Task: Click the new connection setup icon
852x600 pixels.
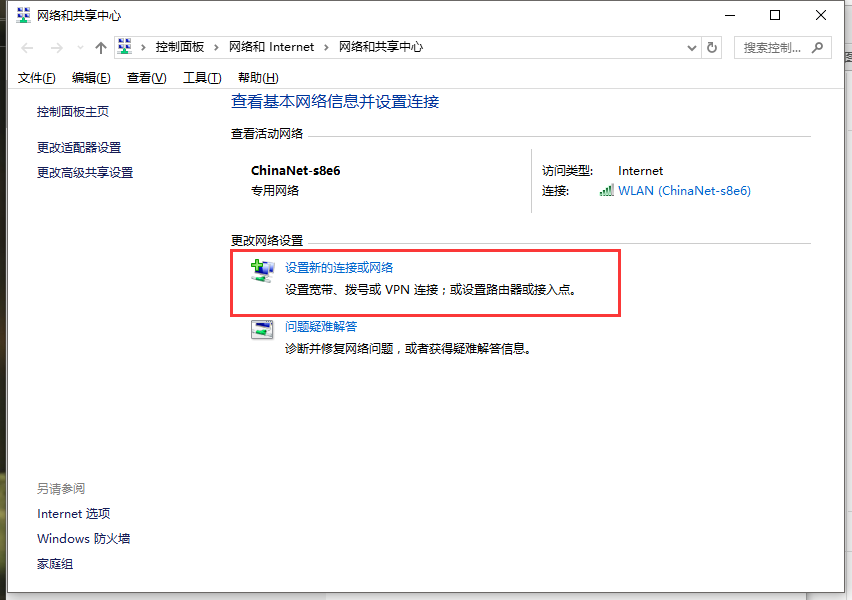Action: pyautogui.click(x=262, y=271)
